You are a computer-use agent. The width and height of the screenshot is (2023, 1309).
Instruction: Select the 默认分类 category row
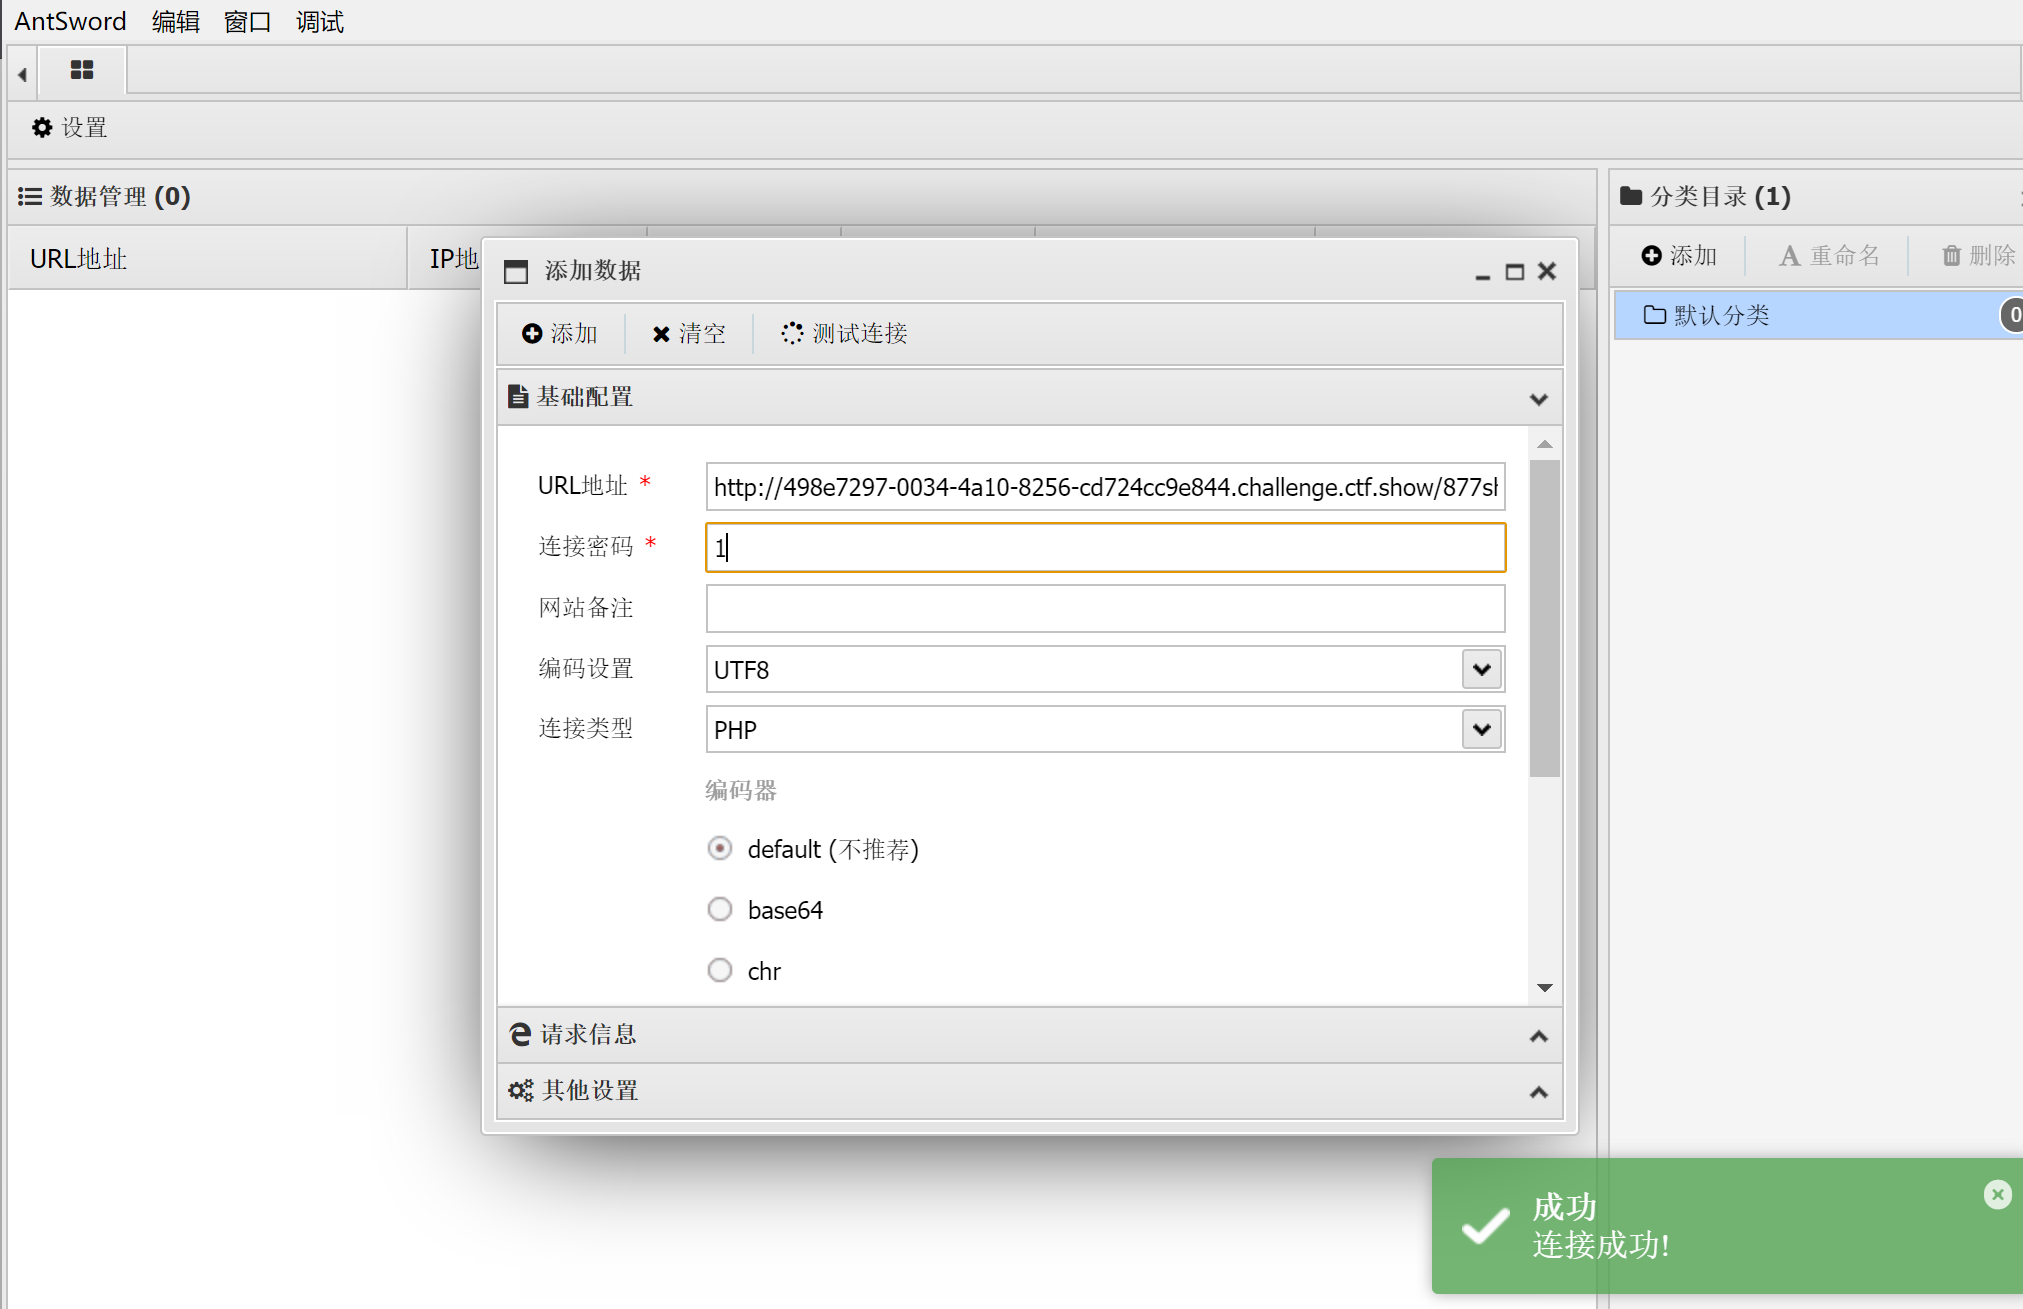click(x=1818, y=315)
